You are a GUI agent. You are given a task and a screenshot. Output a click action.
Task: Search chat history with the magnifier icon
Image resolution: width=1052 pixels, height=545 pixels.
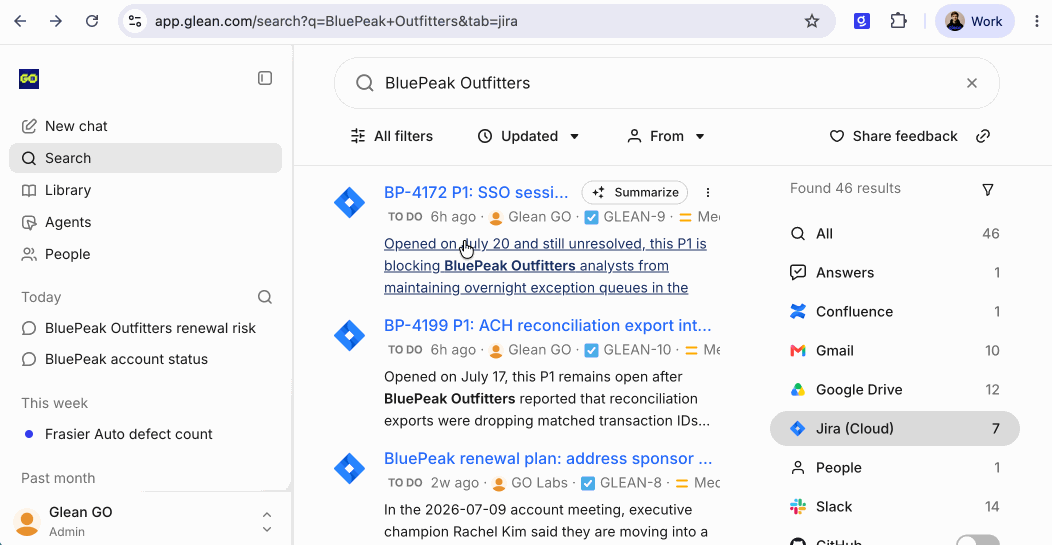(x=265, y=297)
